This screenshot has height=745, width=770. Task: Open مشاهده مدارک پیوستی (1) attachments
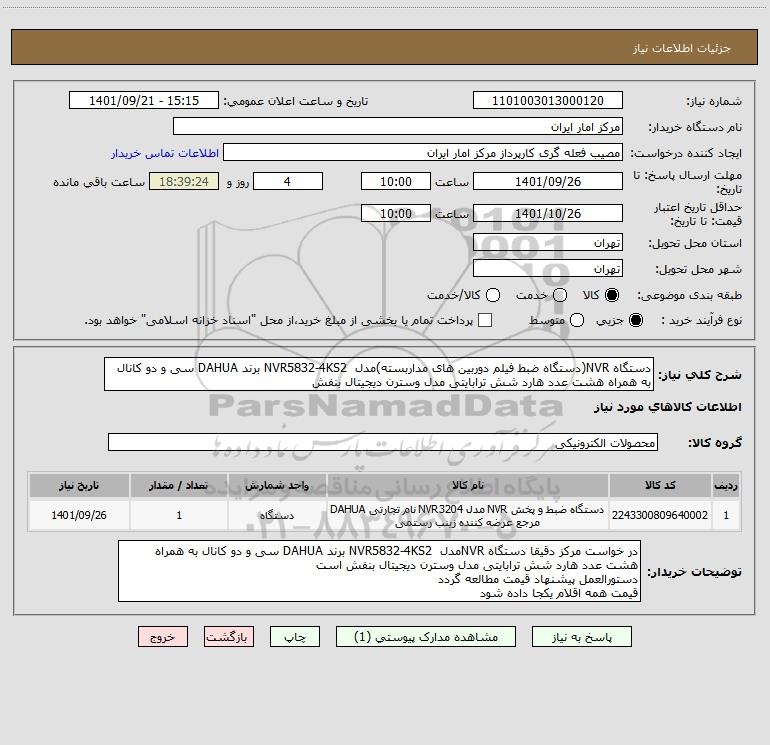[426, 637]
